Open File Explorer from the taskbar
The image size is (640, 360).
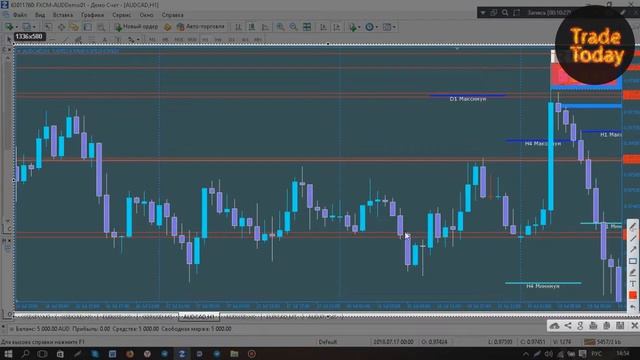[234, 354]
